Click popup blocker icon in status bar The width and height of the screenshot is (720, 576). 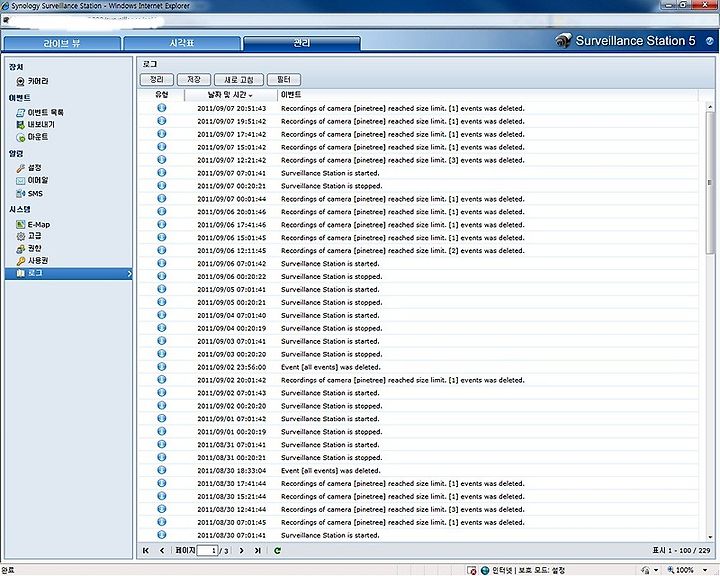pyautogui.click(x=472, y=570)
